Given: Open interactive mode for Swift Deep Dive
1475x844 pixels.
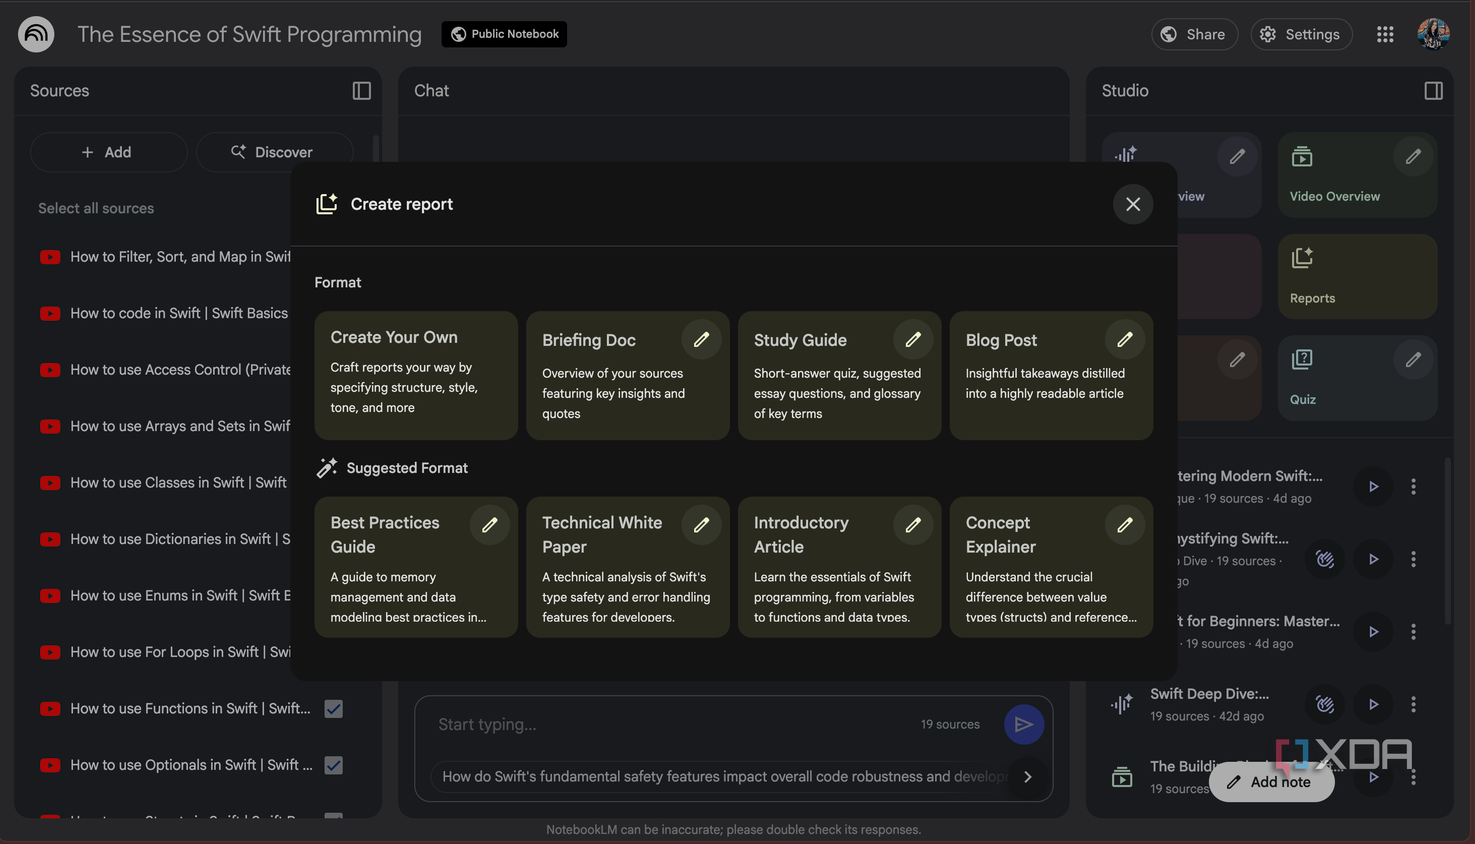Looking at the screenshot, I should click(1325, 704).
